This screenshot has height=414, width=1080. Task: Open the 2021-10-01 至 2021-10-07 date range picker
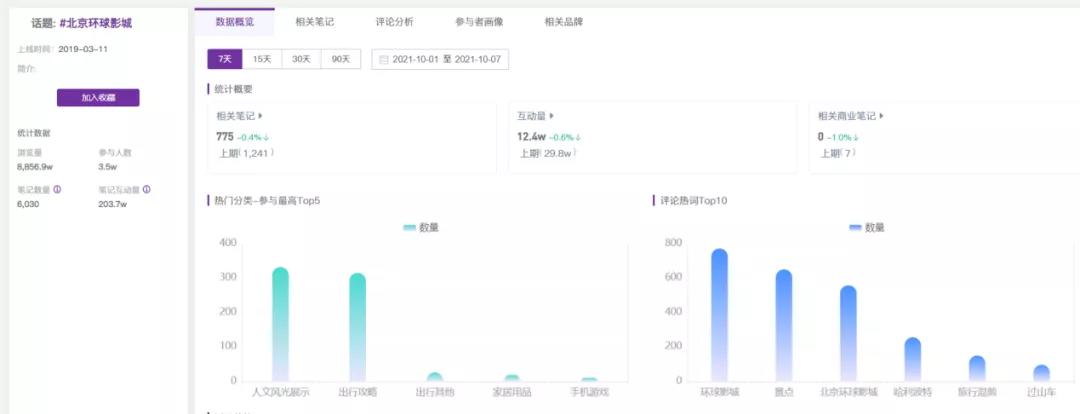(440, 59)
